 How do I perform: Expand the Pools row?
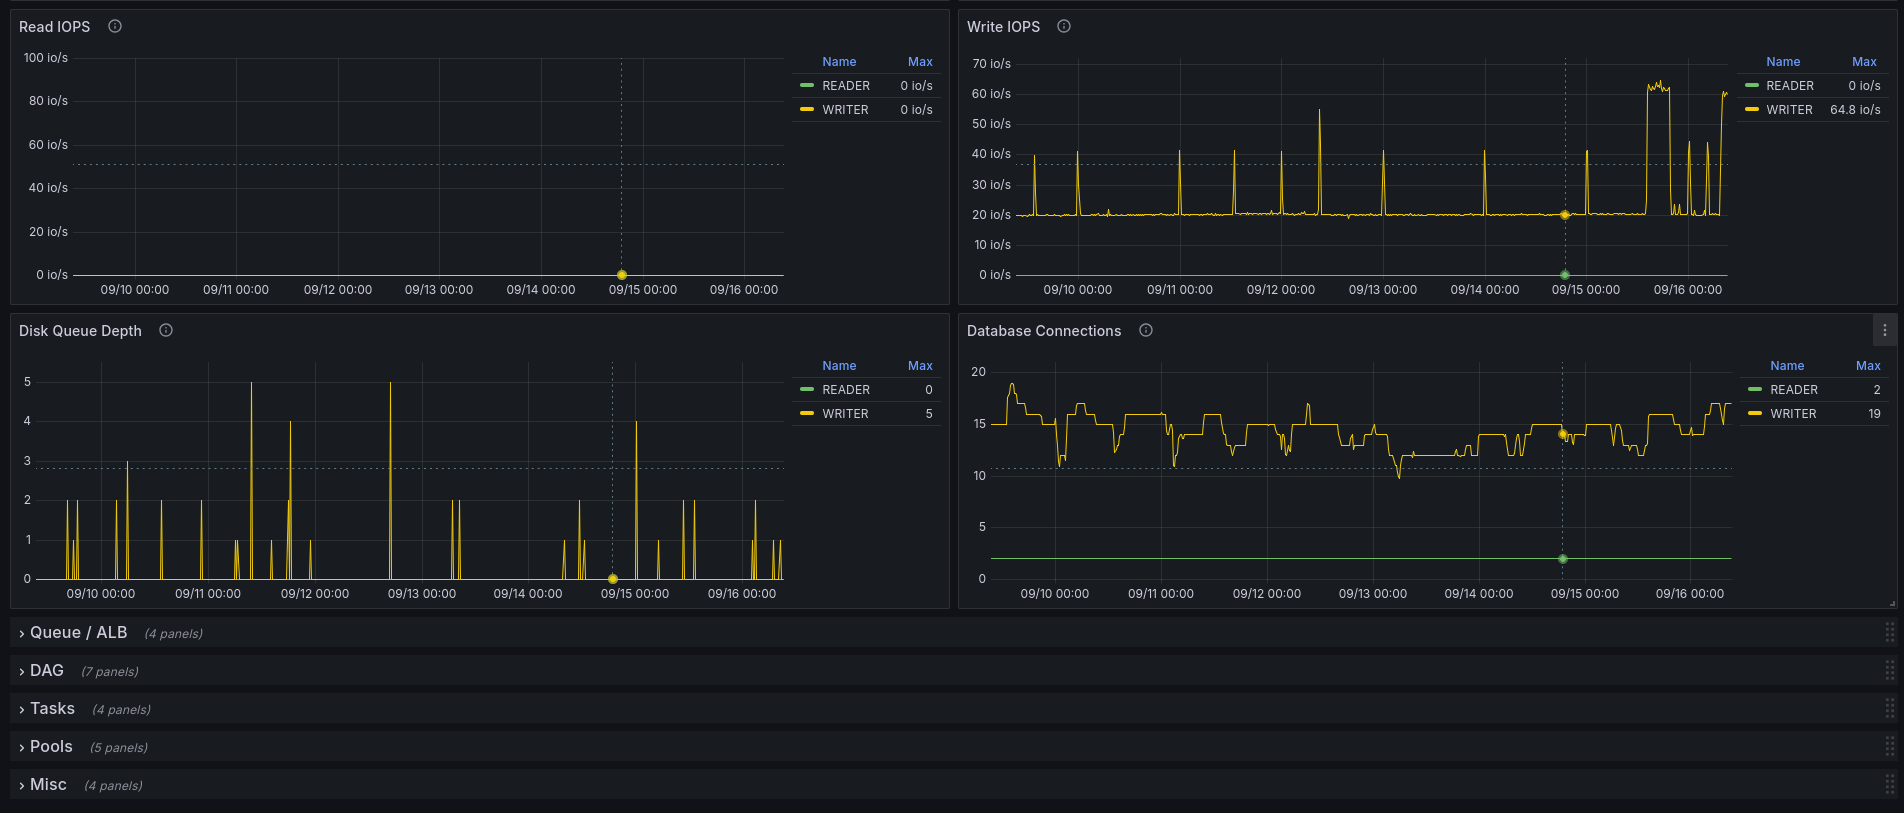click(x=45, y=746)
